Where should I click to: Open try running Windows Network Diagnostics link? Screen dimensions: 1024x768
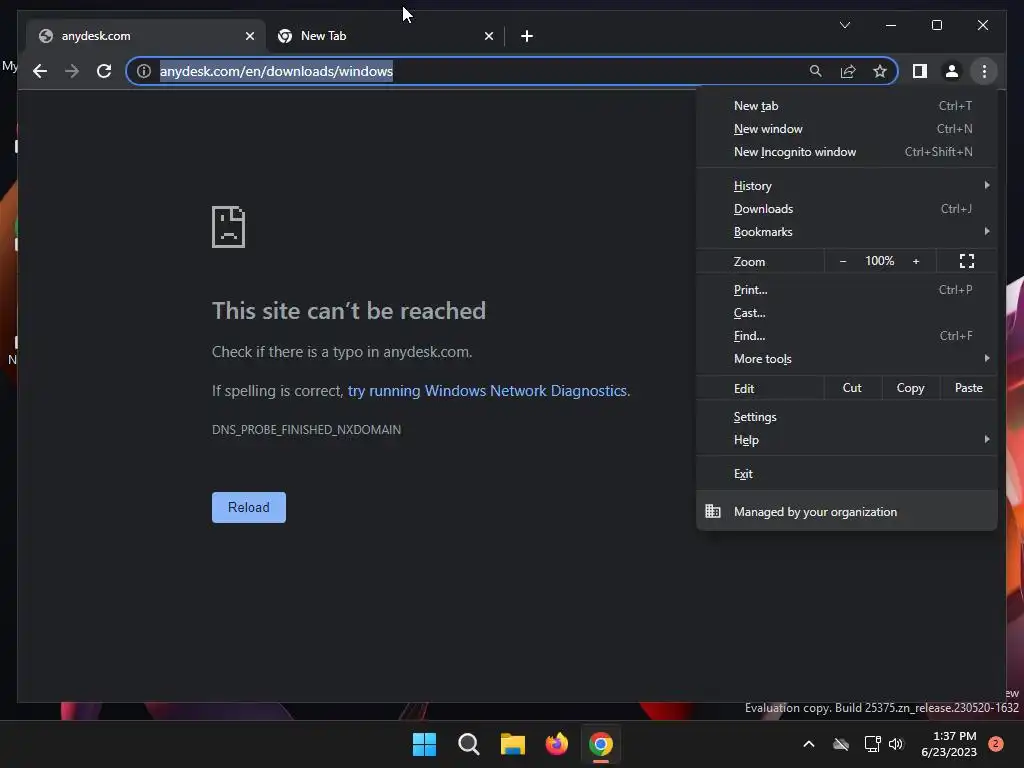[x=487, y=391]
